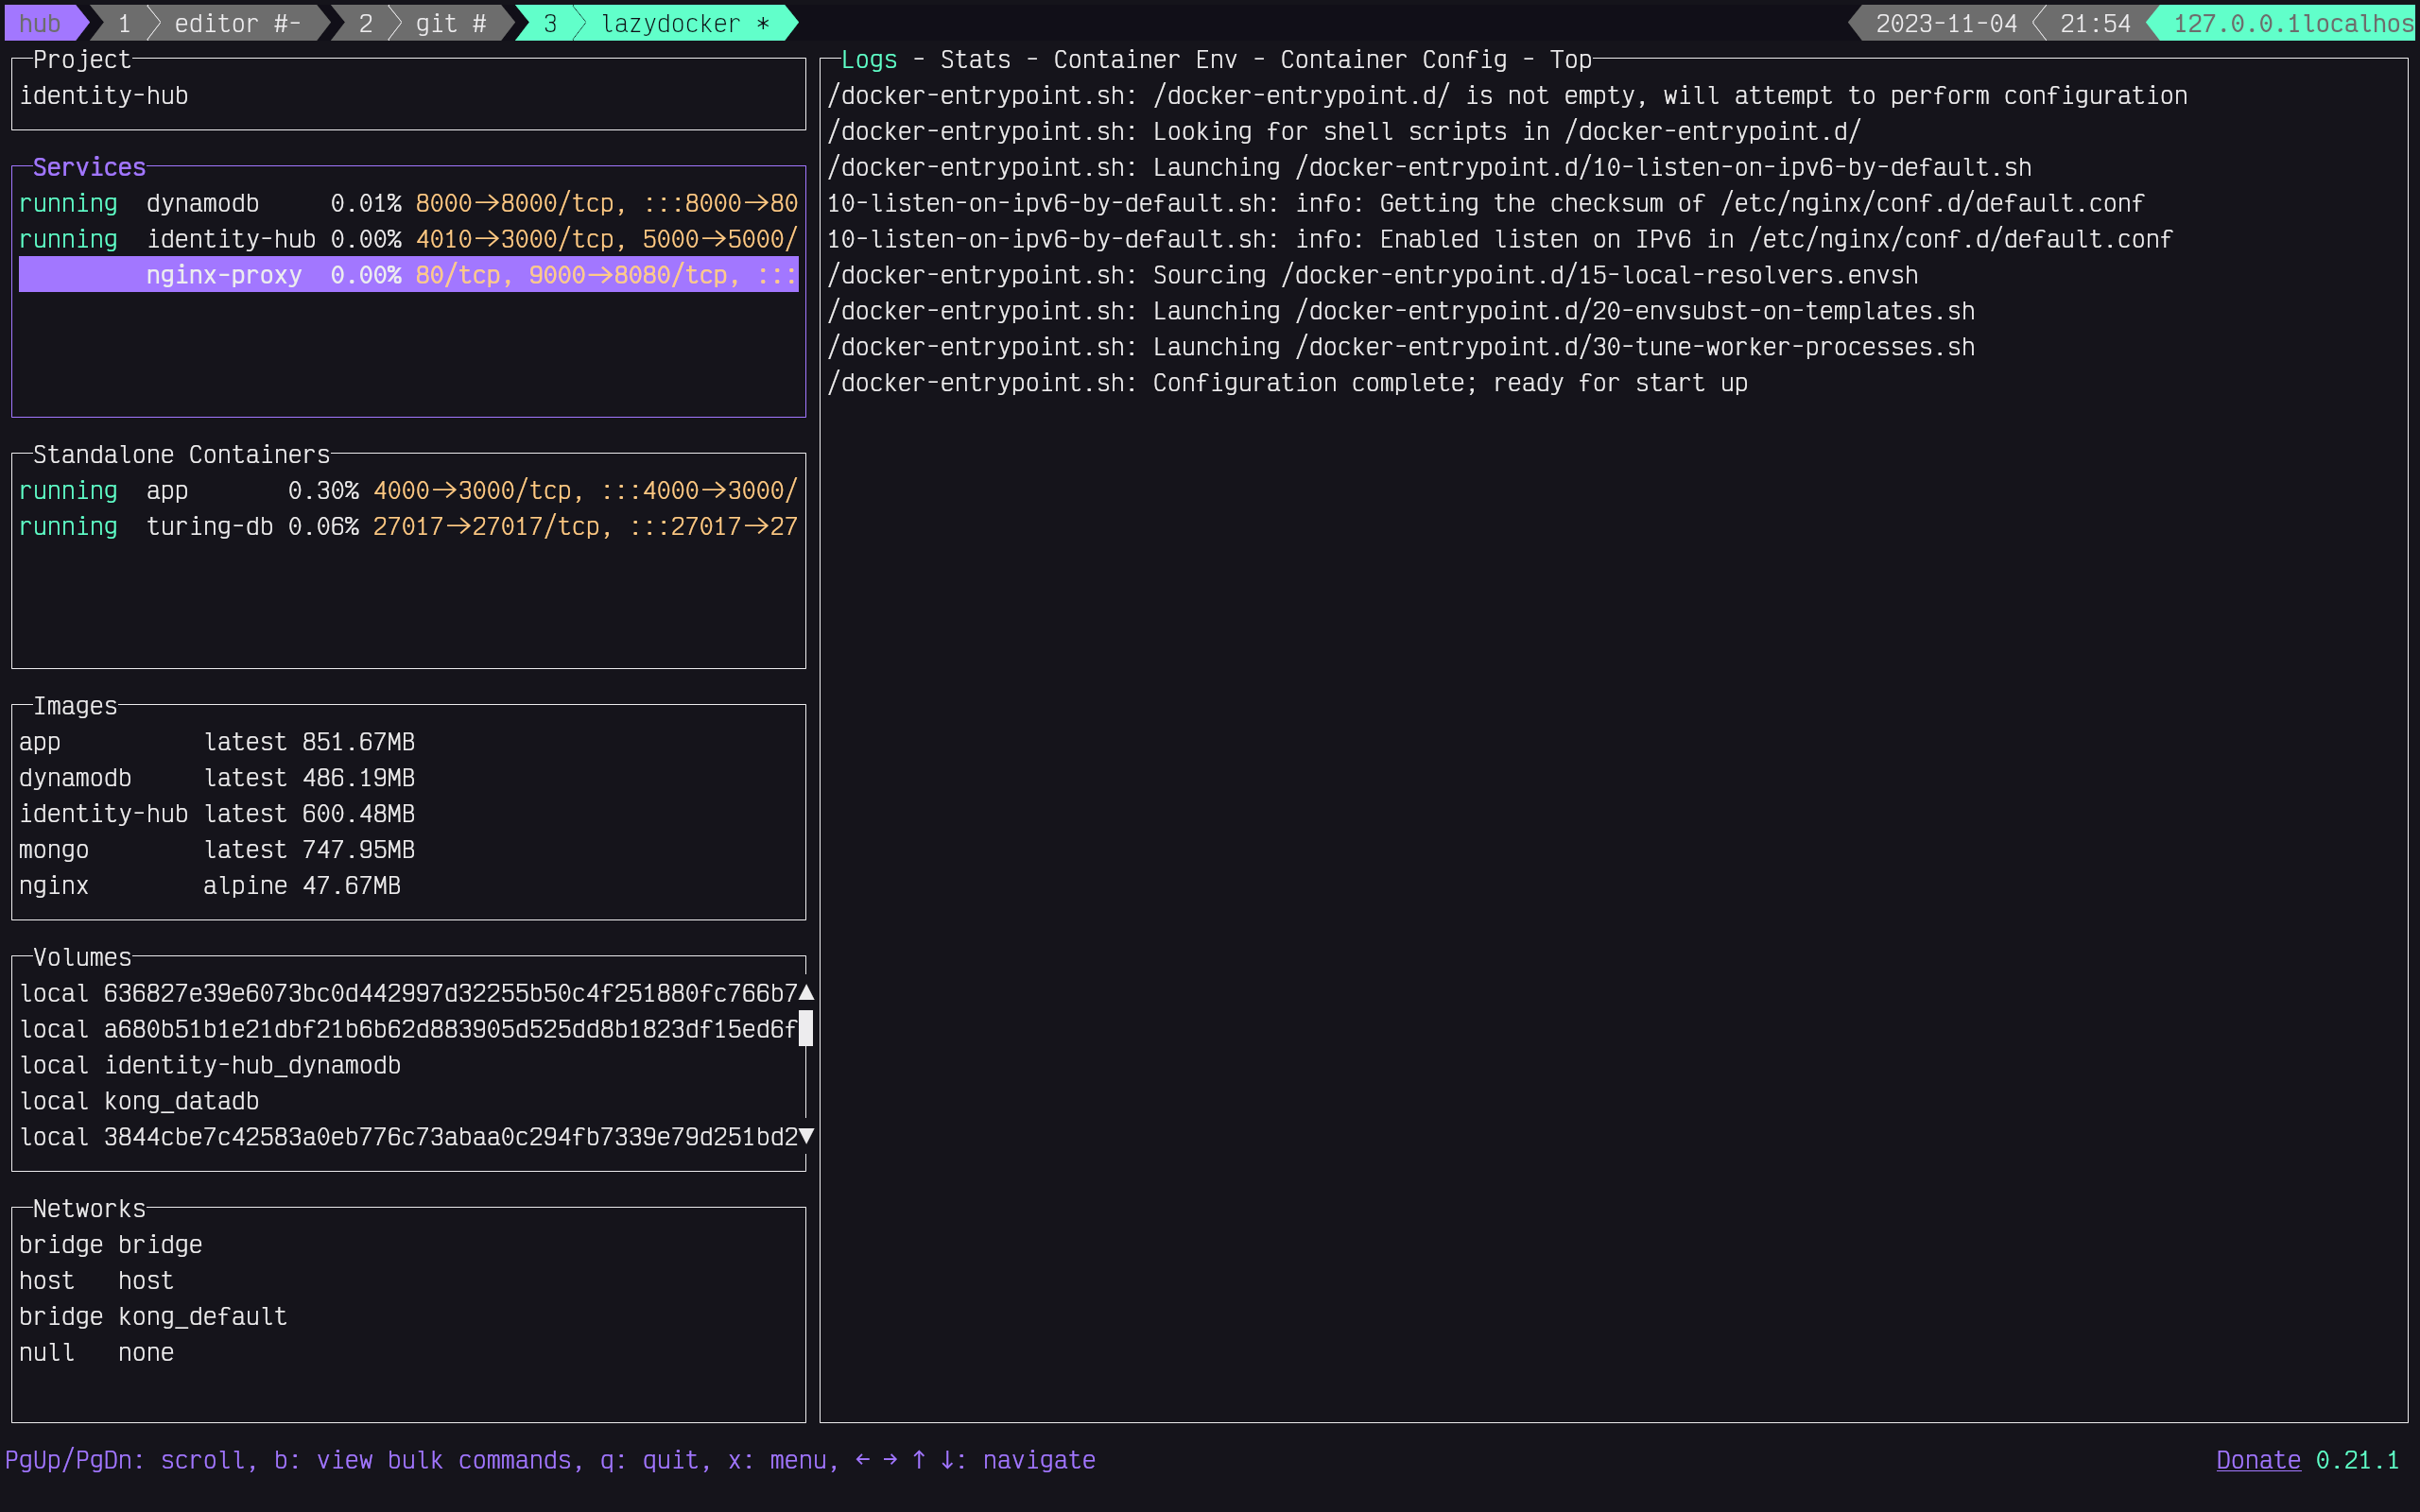The height and width of the screenshot is (1512, 2420).
Task: Select the mongo image
Action: 53,849
